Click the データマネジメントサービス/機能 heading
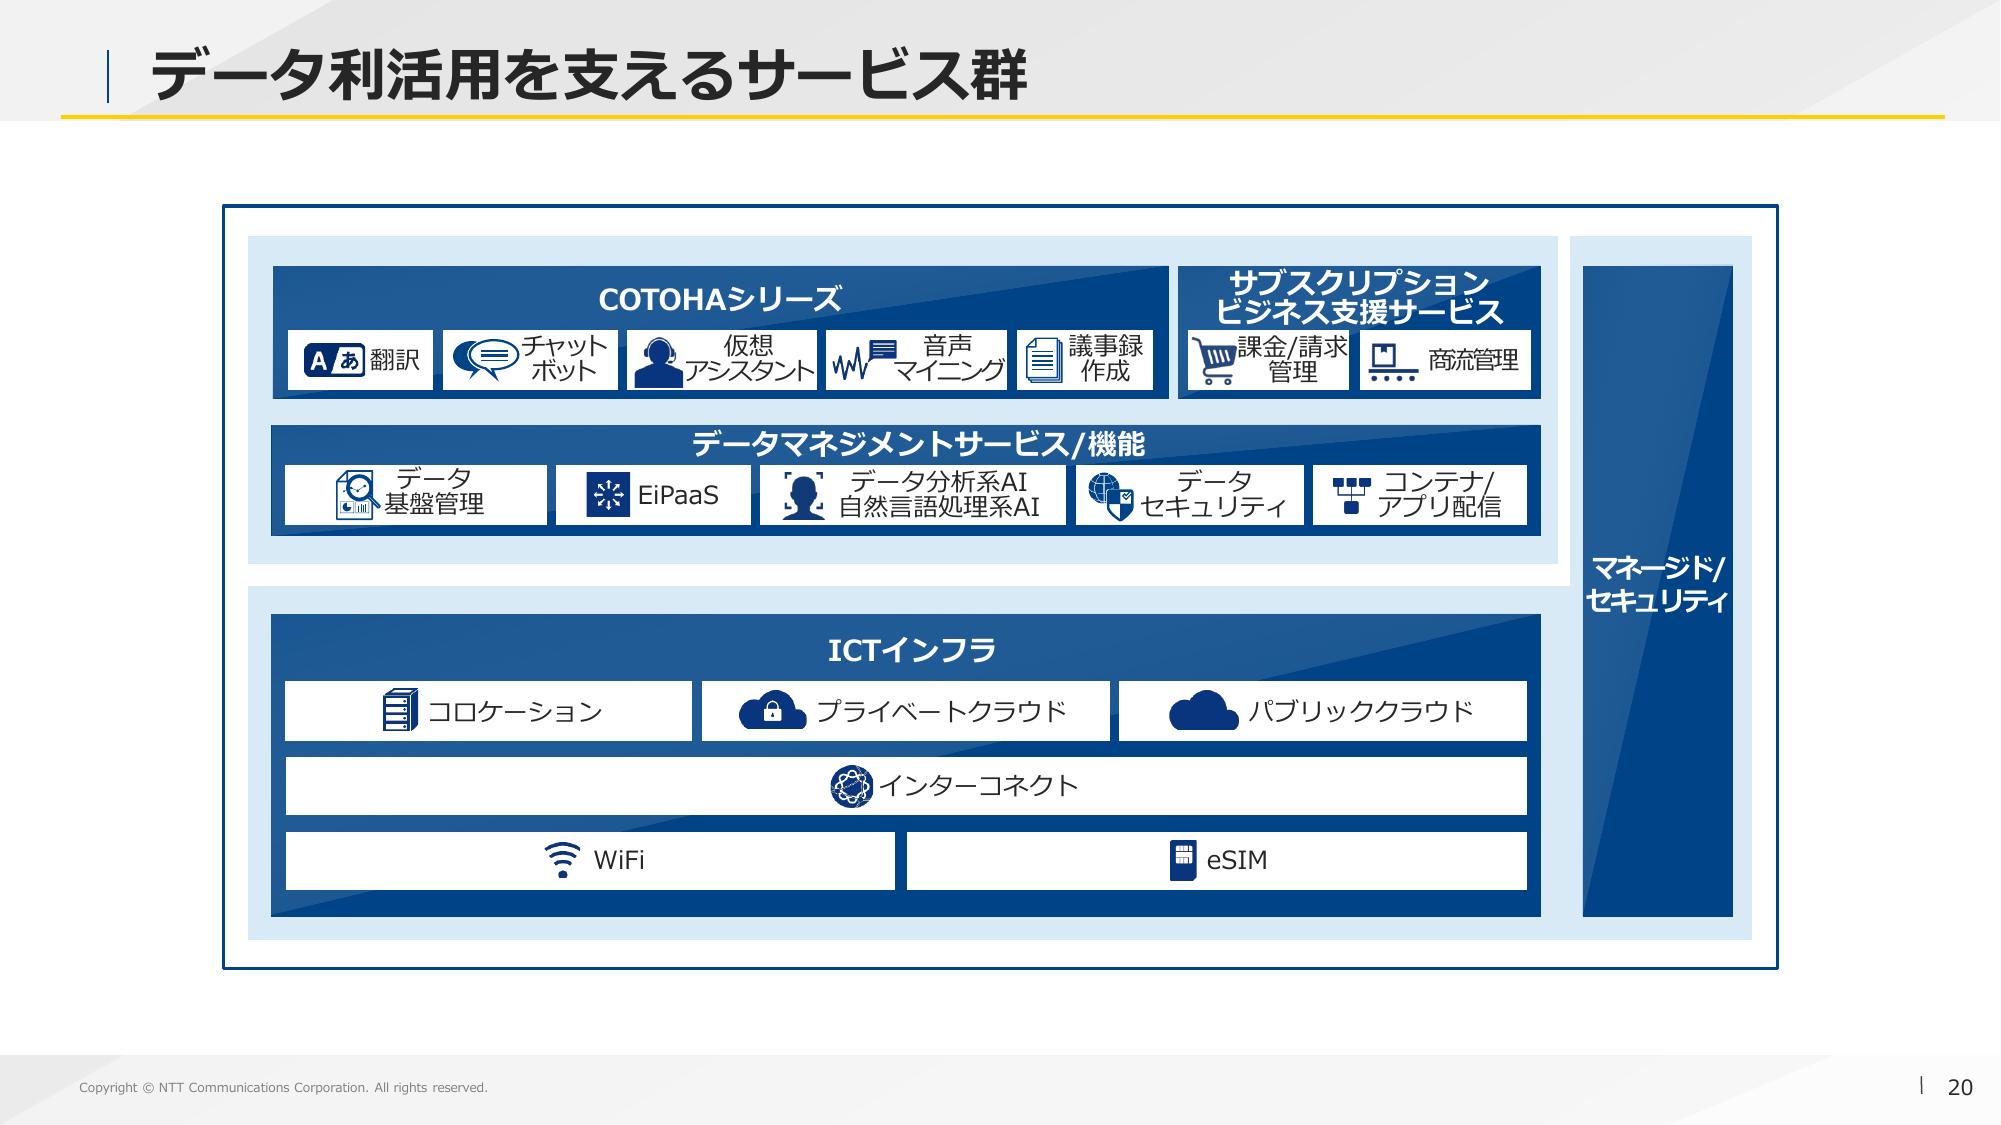 coord(918,444)
